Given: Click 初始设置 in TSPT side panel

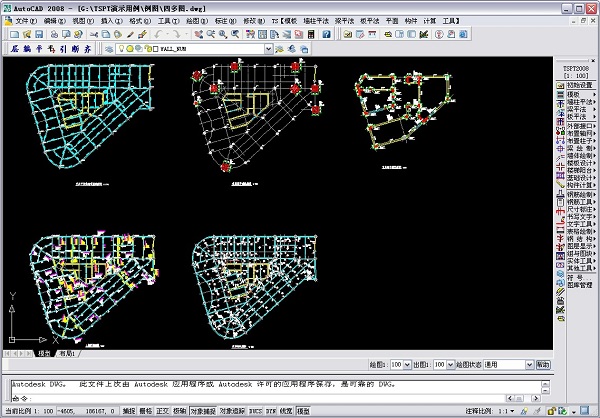Looking at the screenshot, I should pyautogui.click(x=579, y=85).
